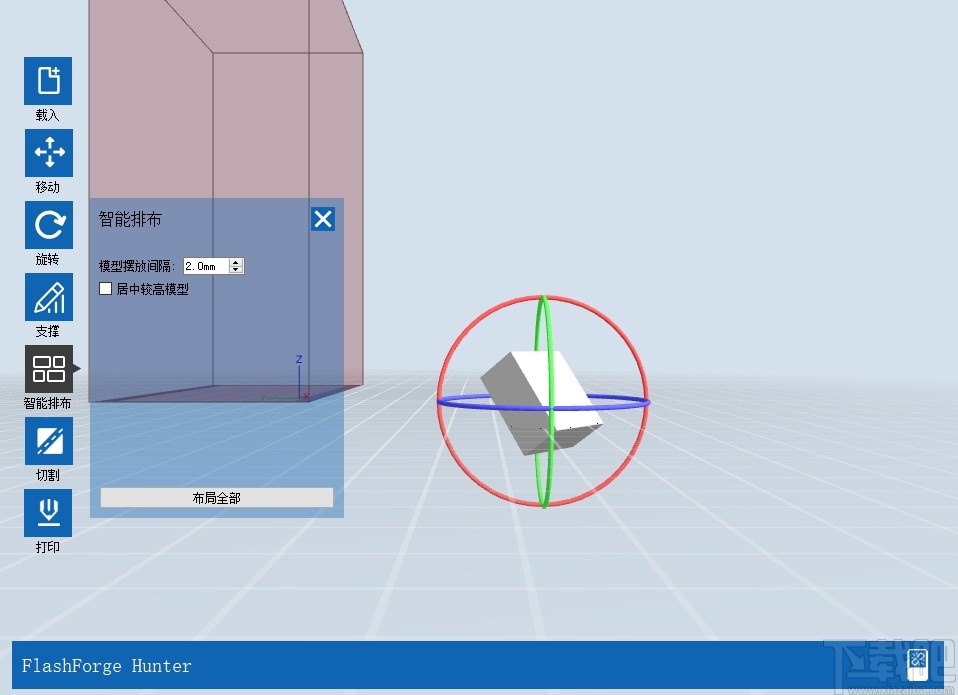Click the printer status icon bottom right
The height and width of the screenshot is (695, 958).
[x=916, y=663]
